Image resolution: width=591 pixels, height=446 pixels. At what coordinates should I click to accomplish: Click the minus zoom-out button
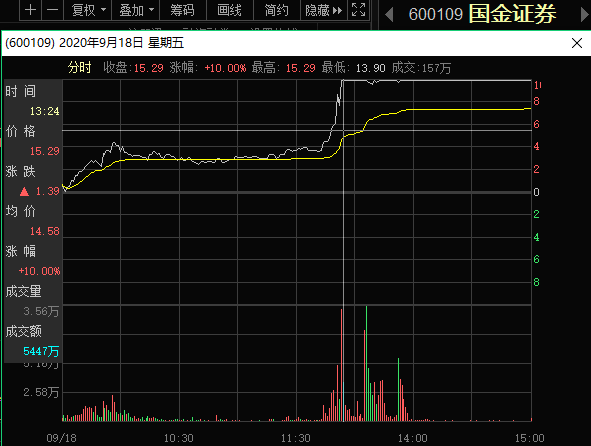[53, 10]
